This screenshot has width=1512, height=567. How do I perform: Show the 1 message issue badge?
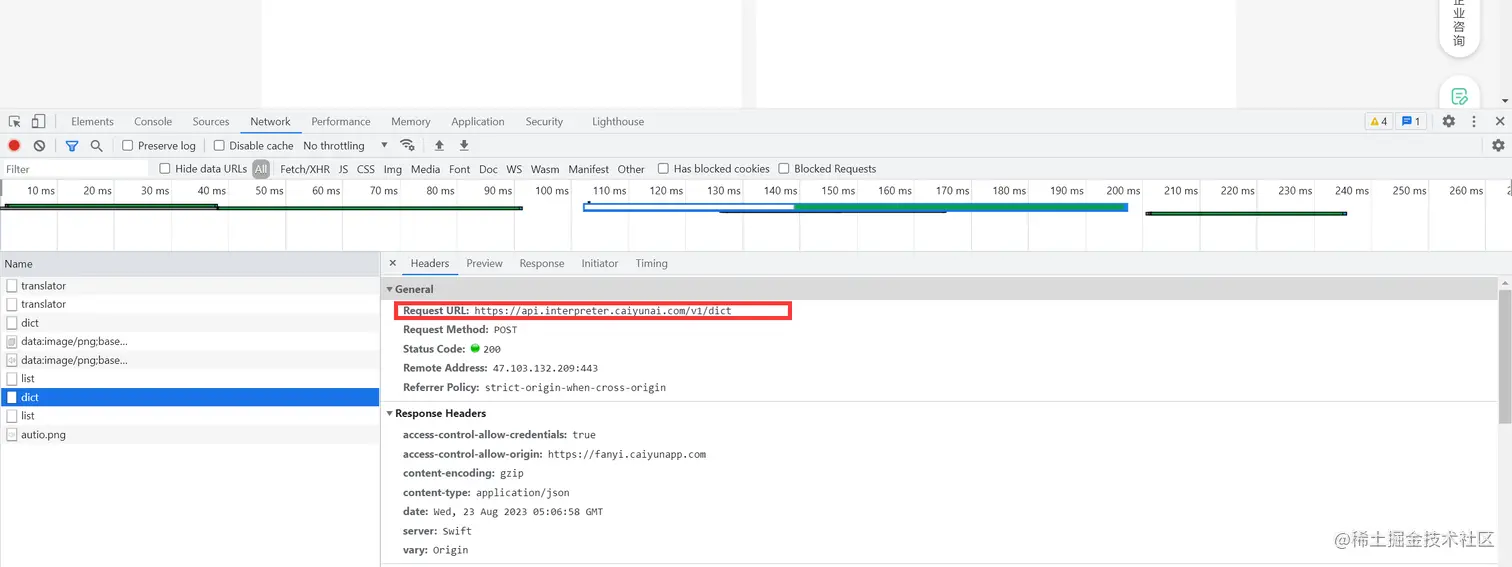click(1410, 121)
